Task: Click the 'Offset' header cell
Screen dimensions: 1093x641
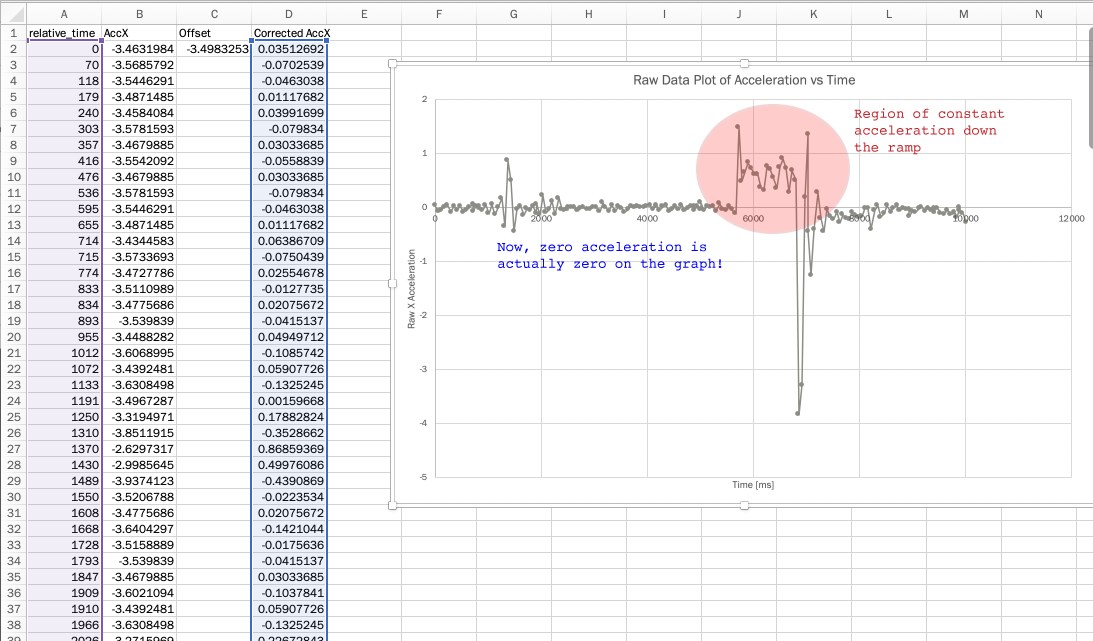Action: point(214,33)
